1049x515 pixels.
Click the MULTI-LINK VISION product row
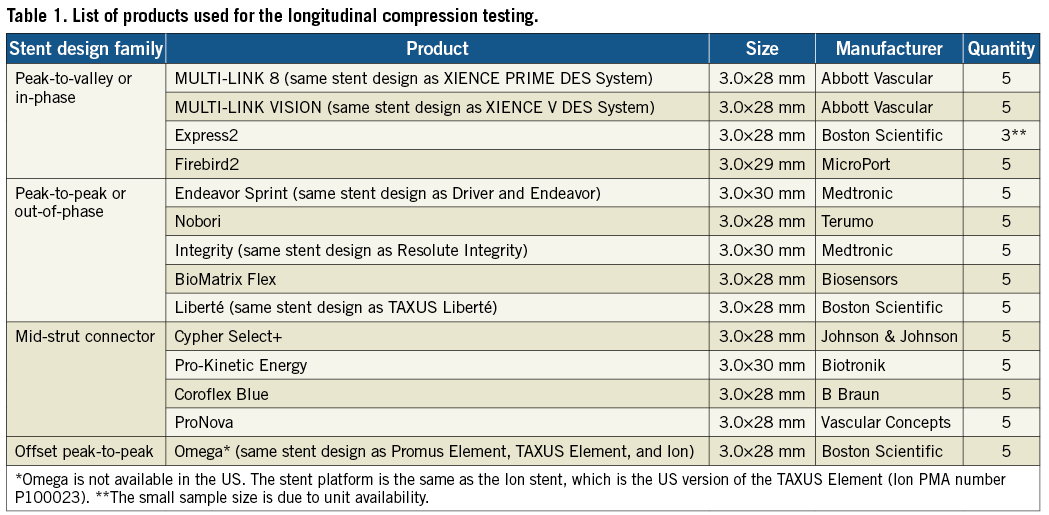pyautogui.click(x=414, y=107)
